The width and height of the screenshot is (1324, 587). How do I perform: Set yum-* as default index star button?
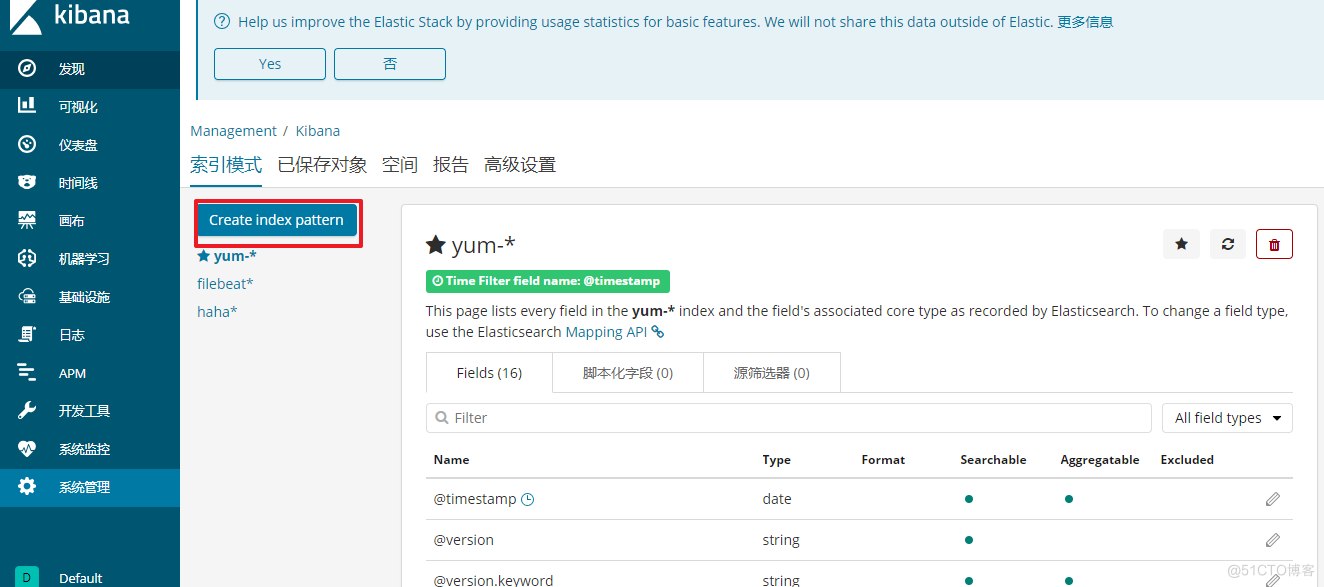click(x=1181, y=244)
